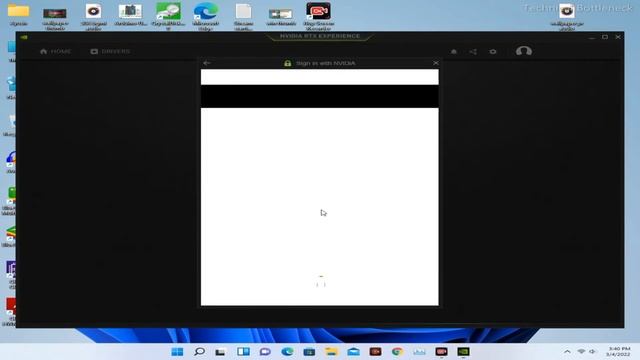Screen dimensions: 640x360
Task: Switch to screen recorder app in the taskbar
Action: 441,351
